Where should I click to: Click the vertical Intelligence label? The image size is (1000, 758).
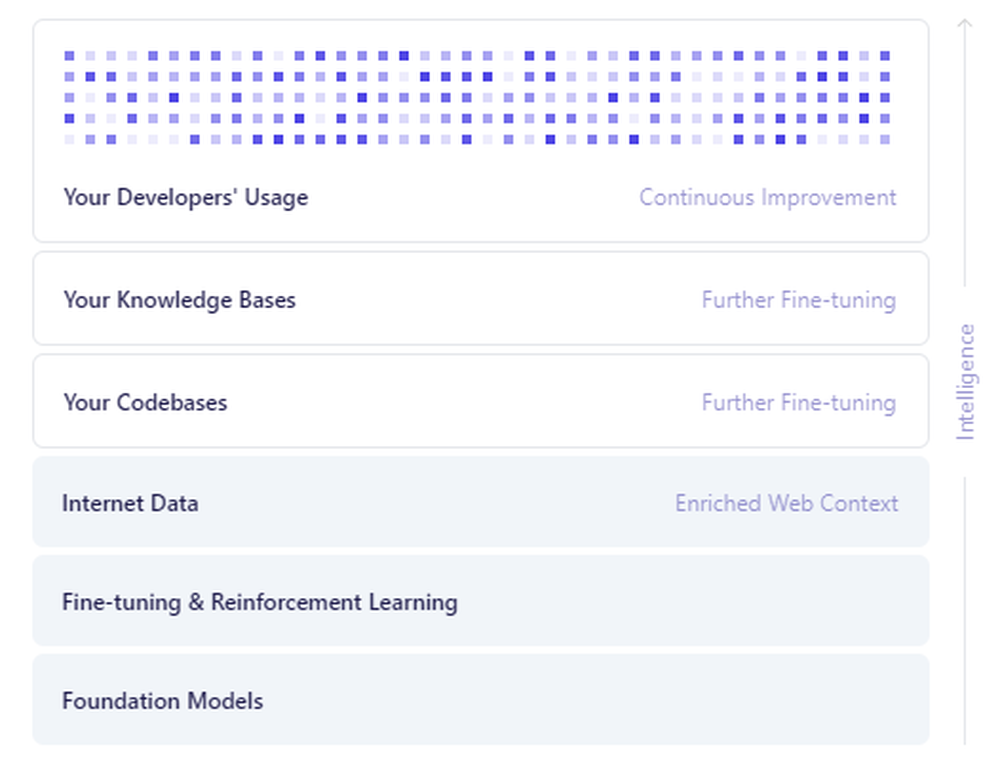point(966,382)
